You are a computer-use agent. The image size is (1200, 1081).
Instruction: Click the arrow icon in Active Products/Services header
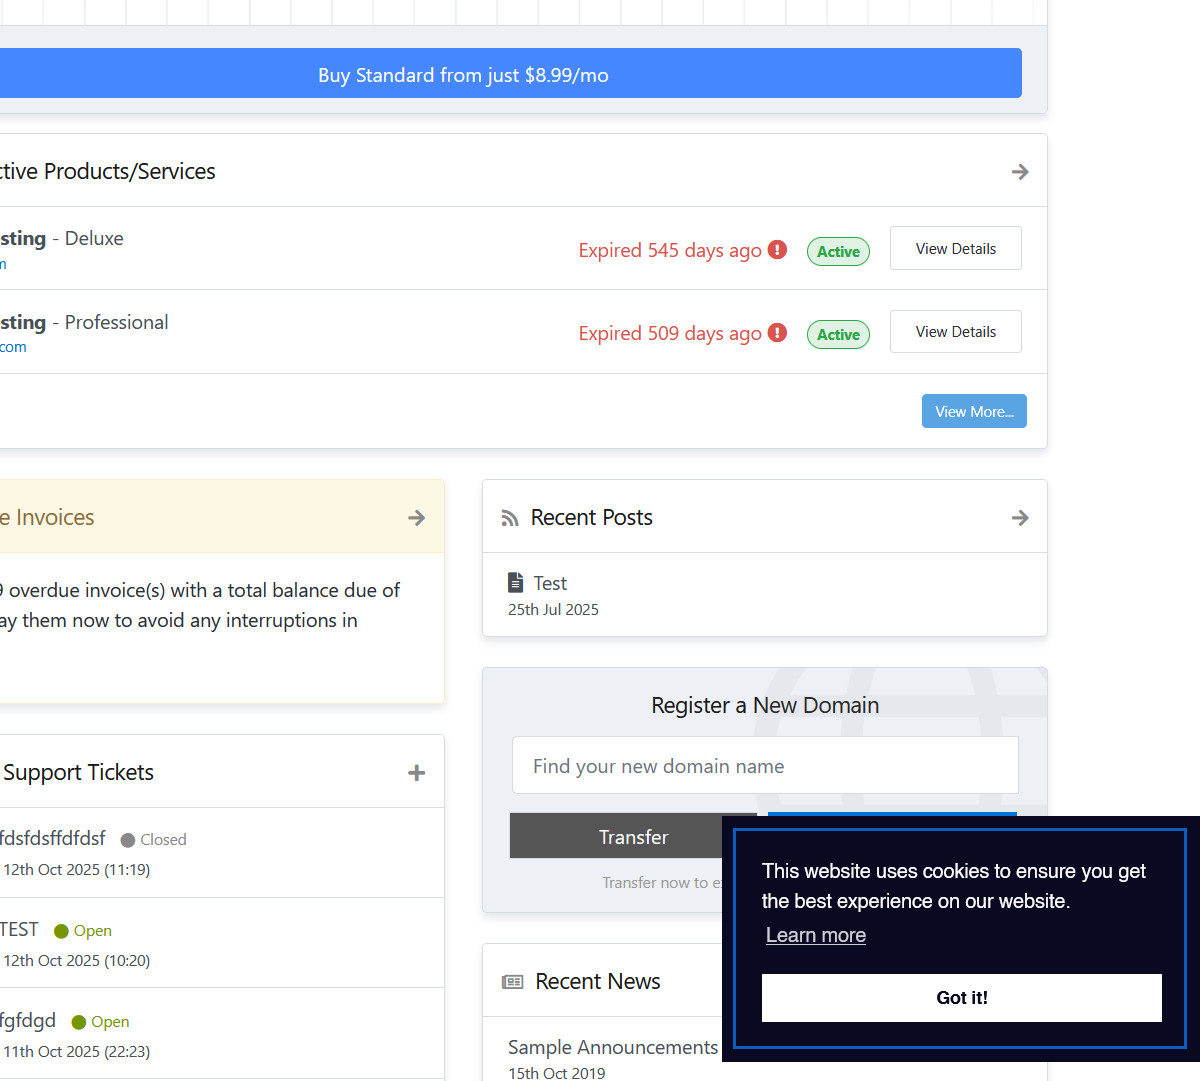pos(1020,172)
